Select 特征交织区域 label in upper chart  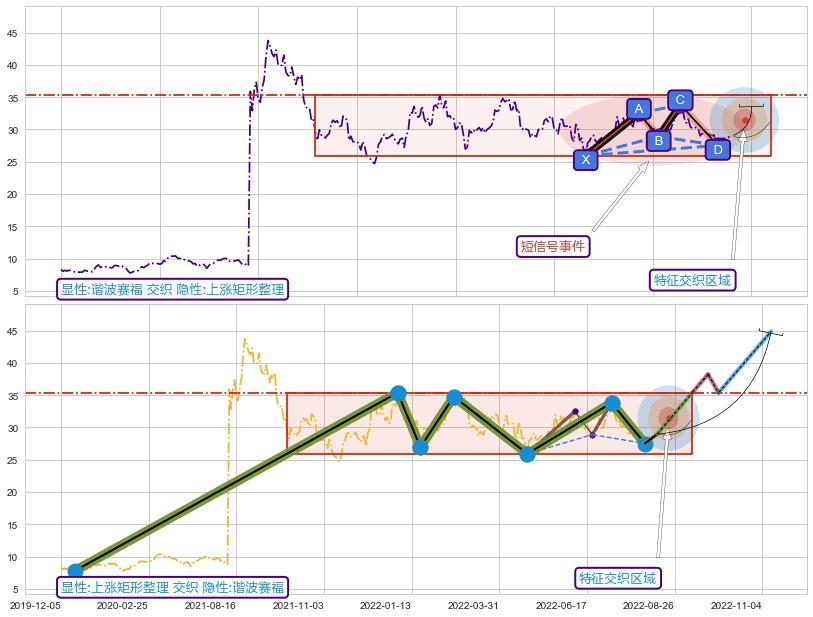point(693,280)
